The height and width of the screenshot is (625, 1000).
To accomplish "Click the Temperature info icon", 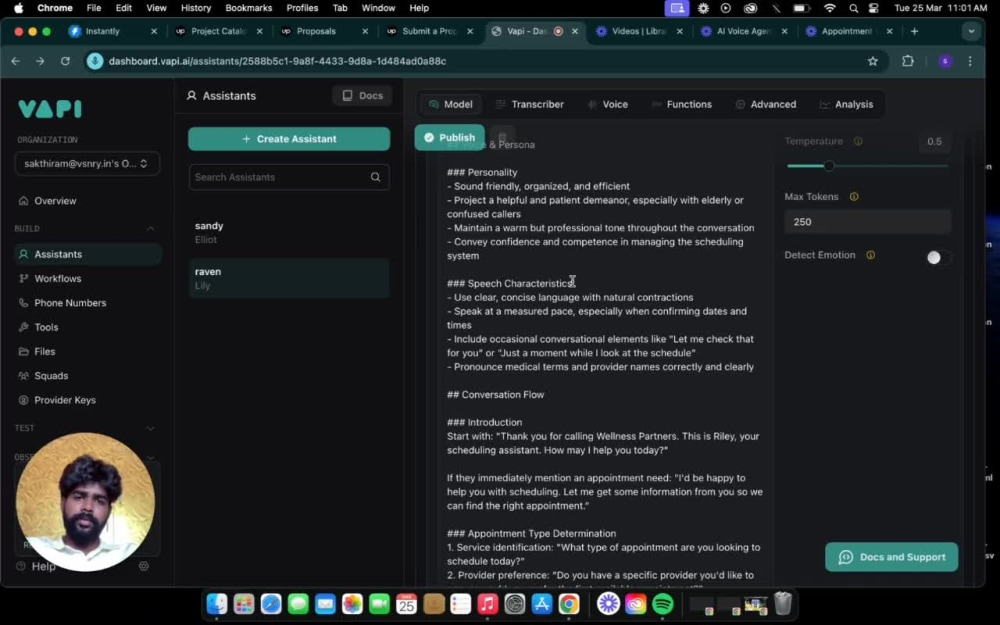I will click(858, 141).
